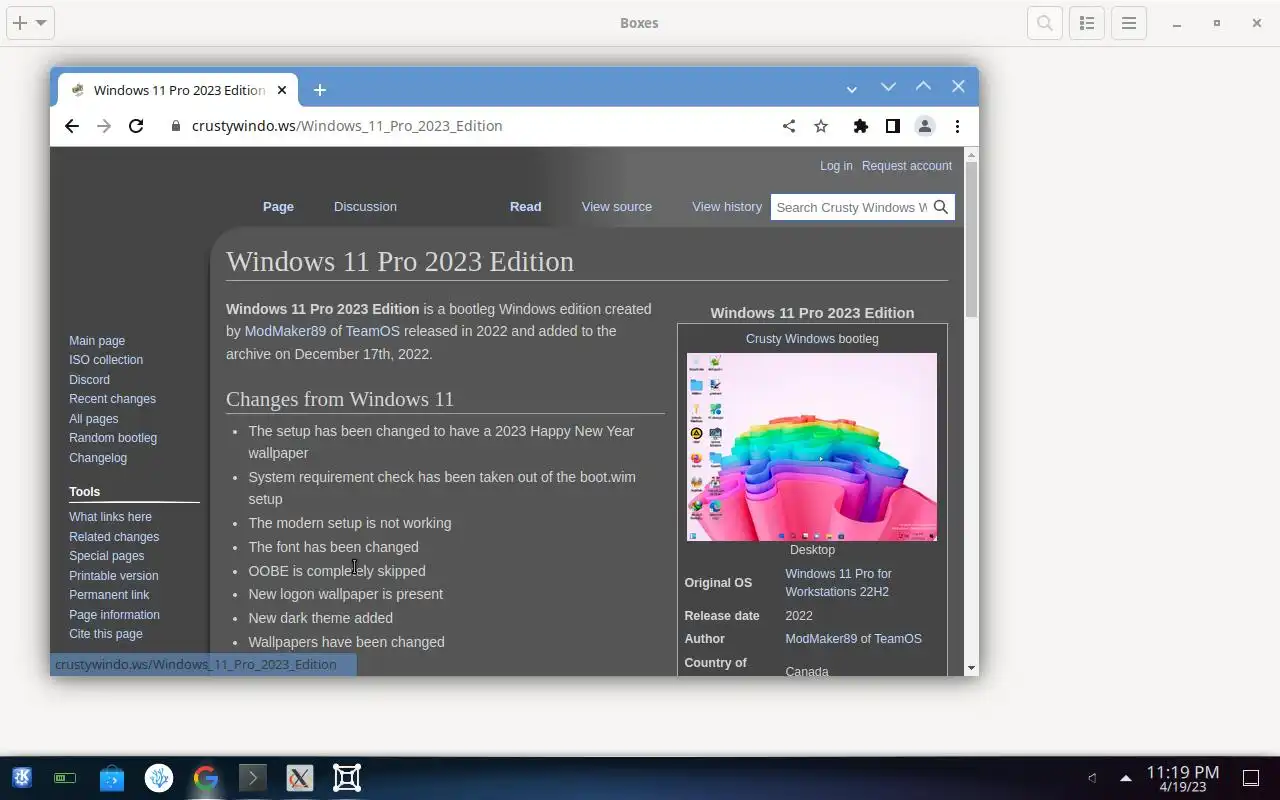The width and height of the screenshot is (1280, 800).
Task: Click the volume icon in system tray
Action: (x=1092, y=778)
